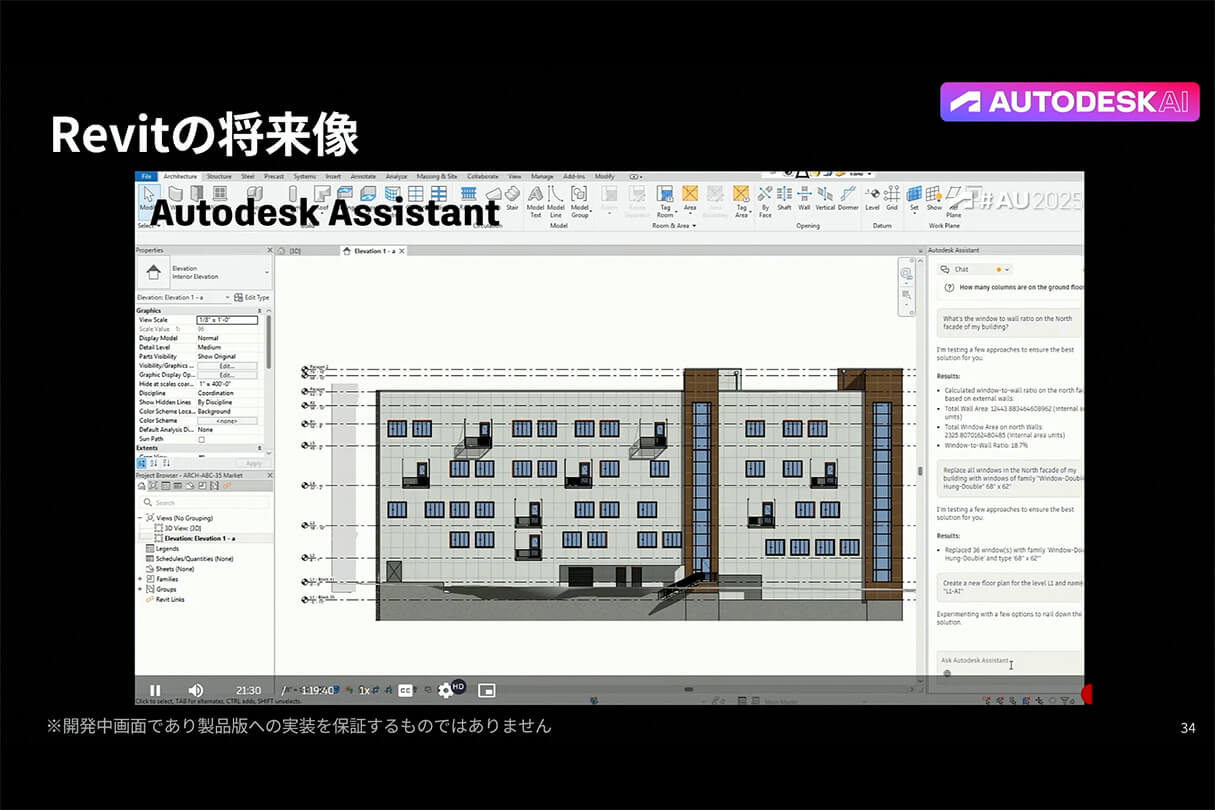Open the Annotate ribbon tab
Viewport: 1215px width, 810px height.
[363, 176]
